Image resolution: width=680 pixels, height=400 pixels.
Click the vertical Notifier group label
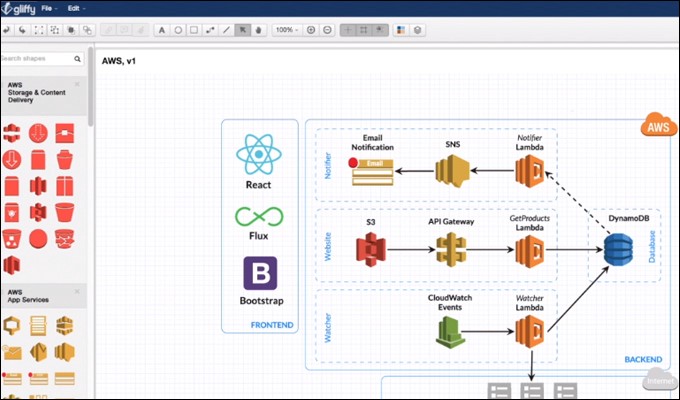[328, 165]
